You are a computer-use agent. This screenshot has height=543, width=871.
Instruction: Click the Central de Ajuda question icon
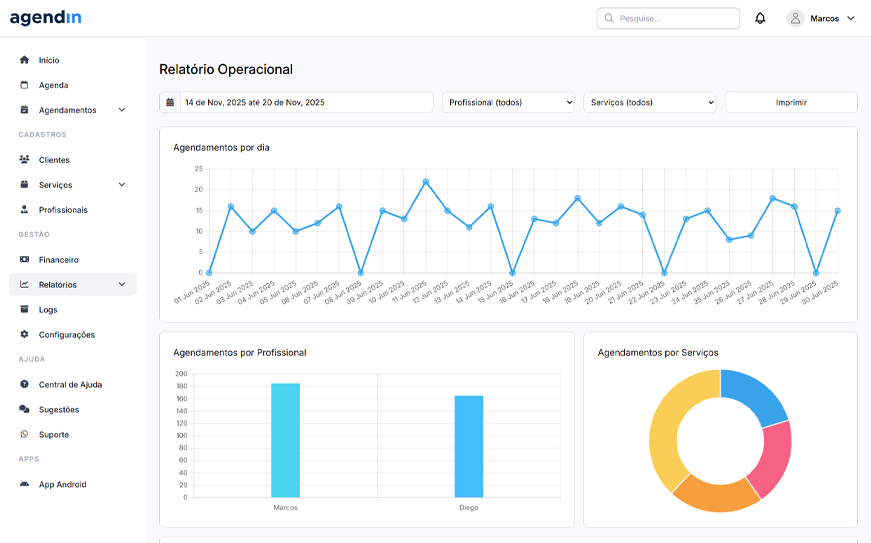[25, 385]
